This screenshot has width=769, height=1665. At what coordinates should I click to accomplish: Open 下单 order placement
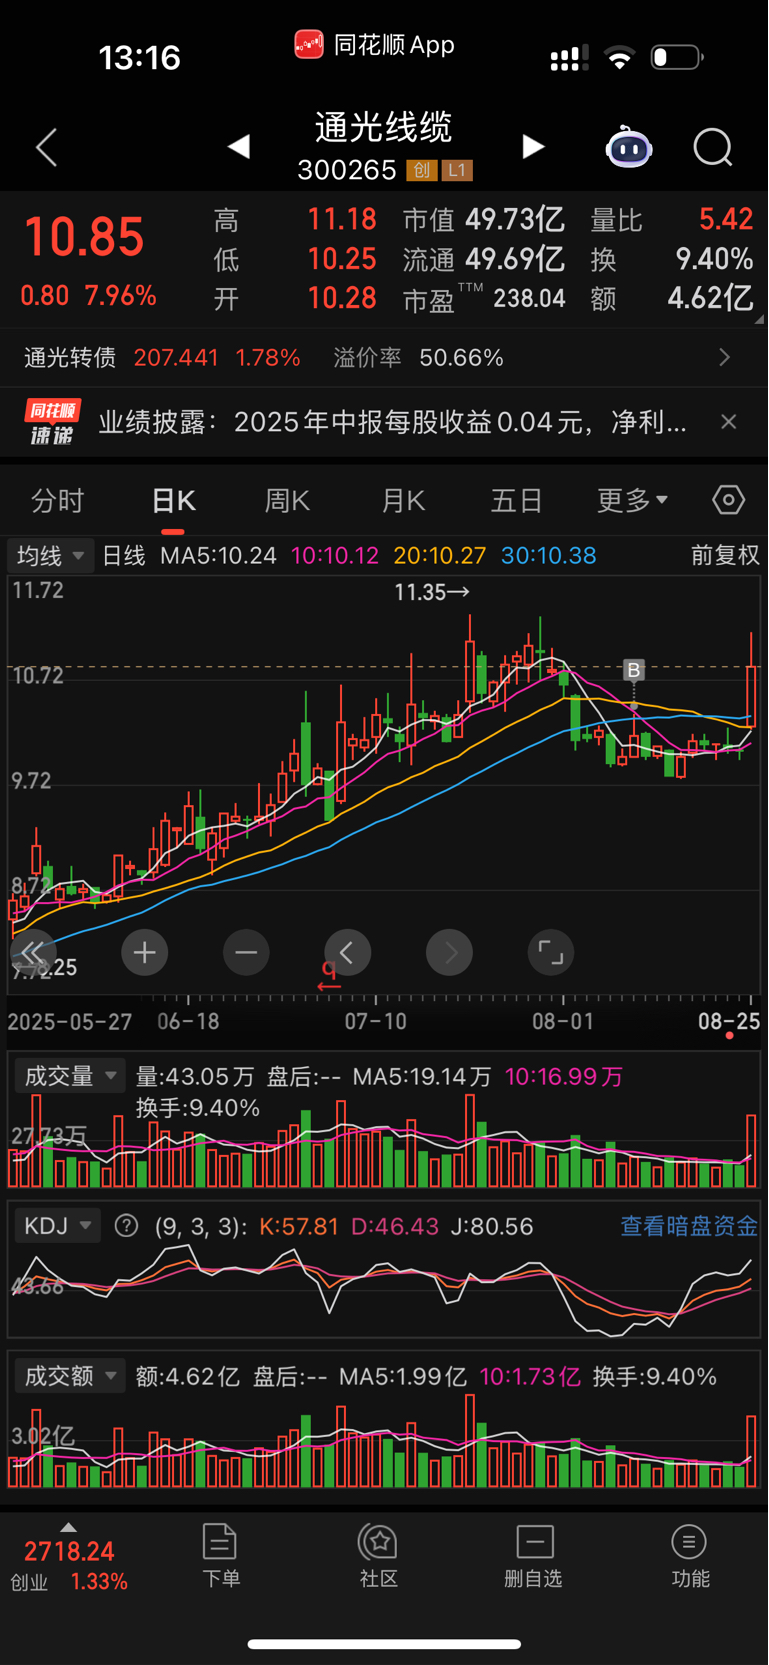pos(220,1556)
